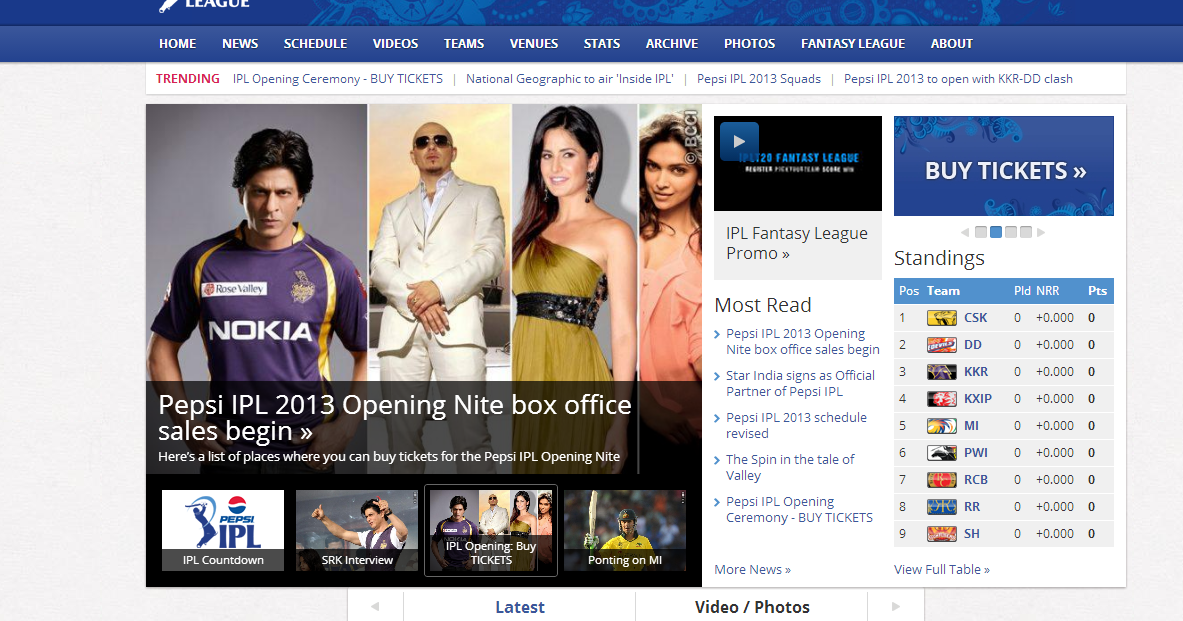
Task: Click the Standings heading
Action: click(939, 258)
